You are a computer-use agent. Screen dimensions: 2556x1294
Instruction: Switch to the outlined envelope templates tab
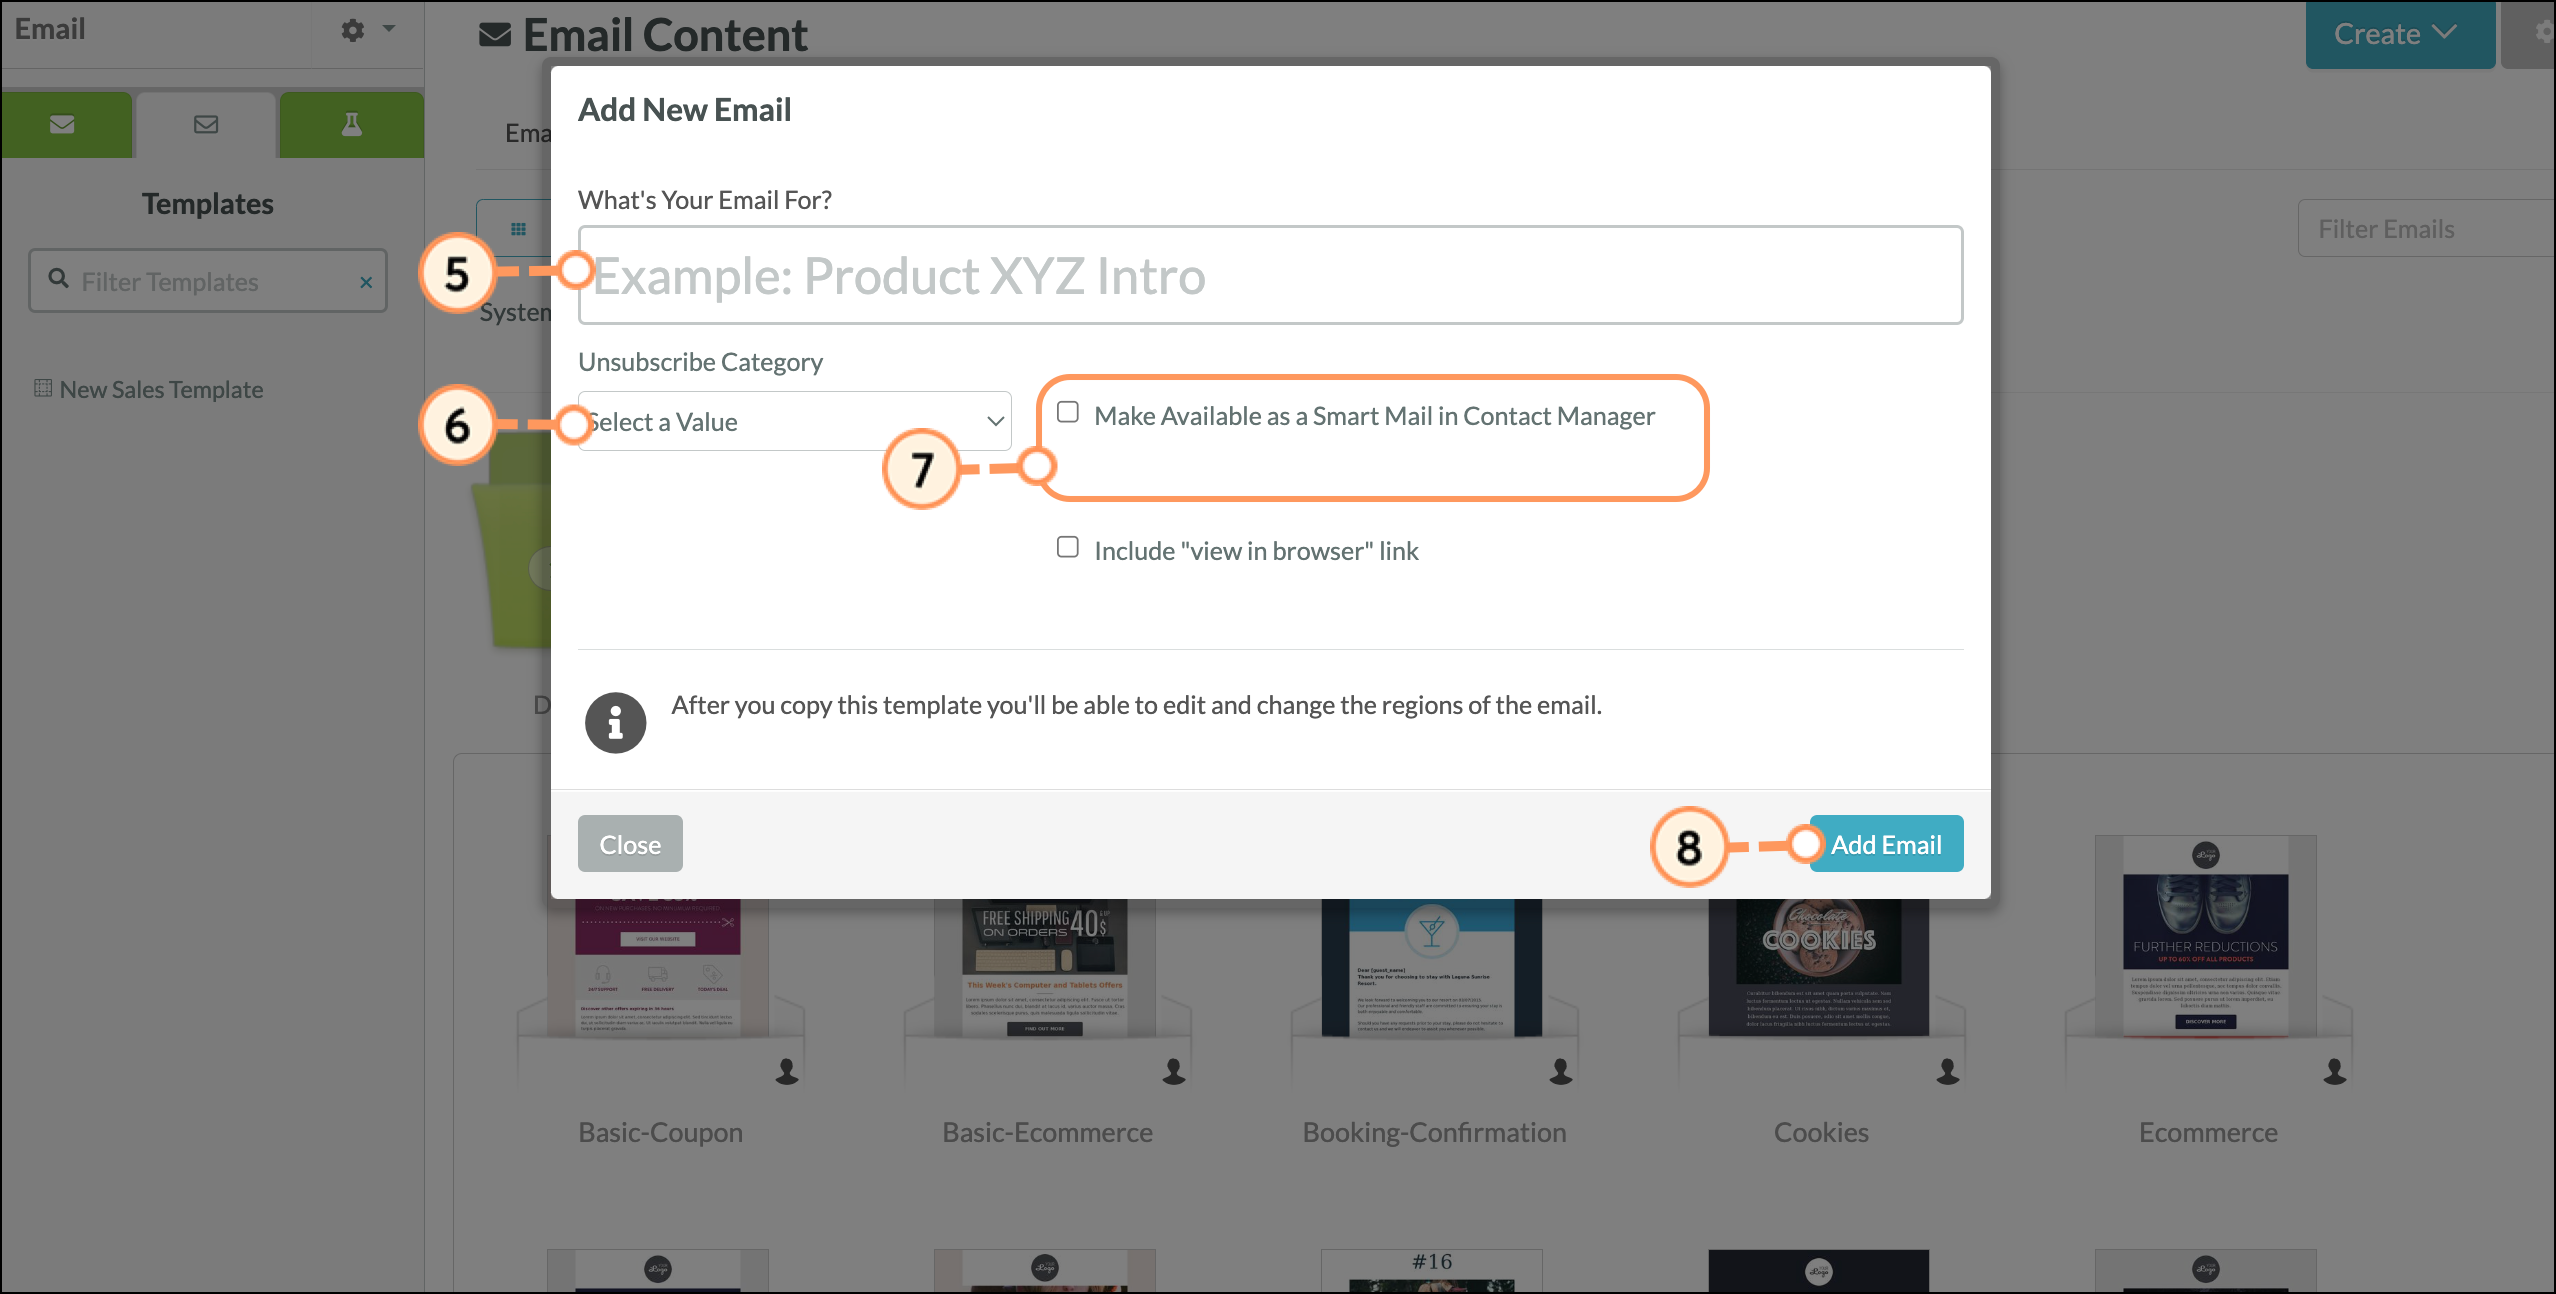(x=206, y=125)
